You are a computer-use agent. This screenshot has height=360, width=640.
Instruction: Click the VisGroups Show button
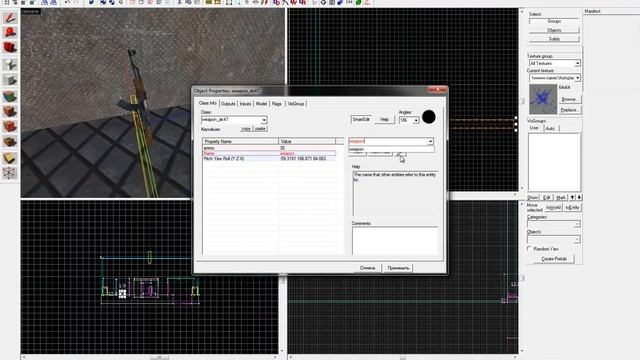(533, 198)
